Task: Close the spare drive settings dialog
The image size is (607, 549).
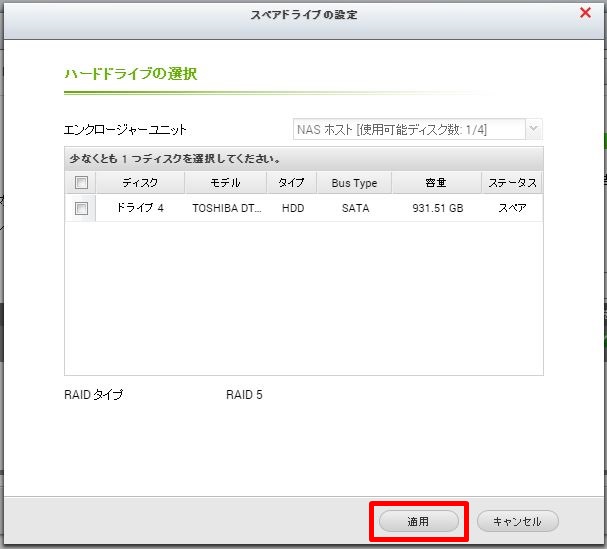Action: click(x=585, y=13)
